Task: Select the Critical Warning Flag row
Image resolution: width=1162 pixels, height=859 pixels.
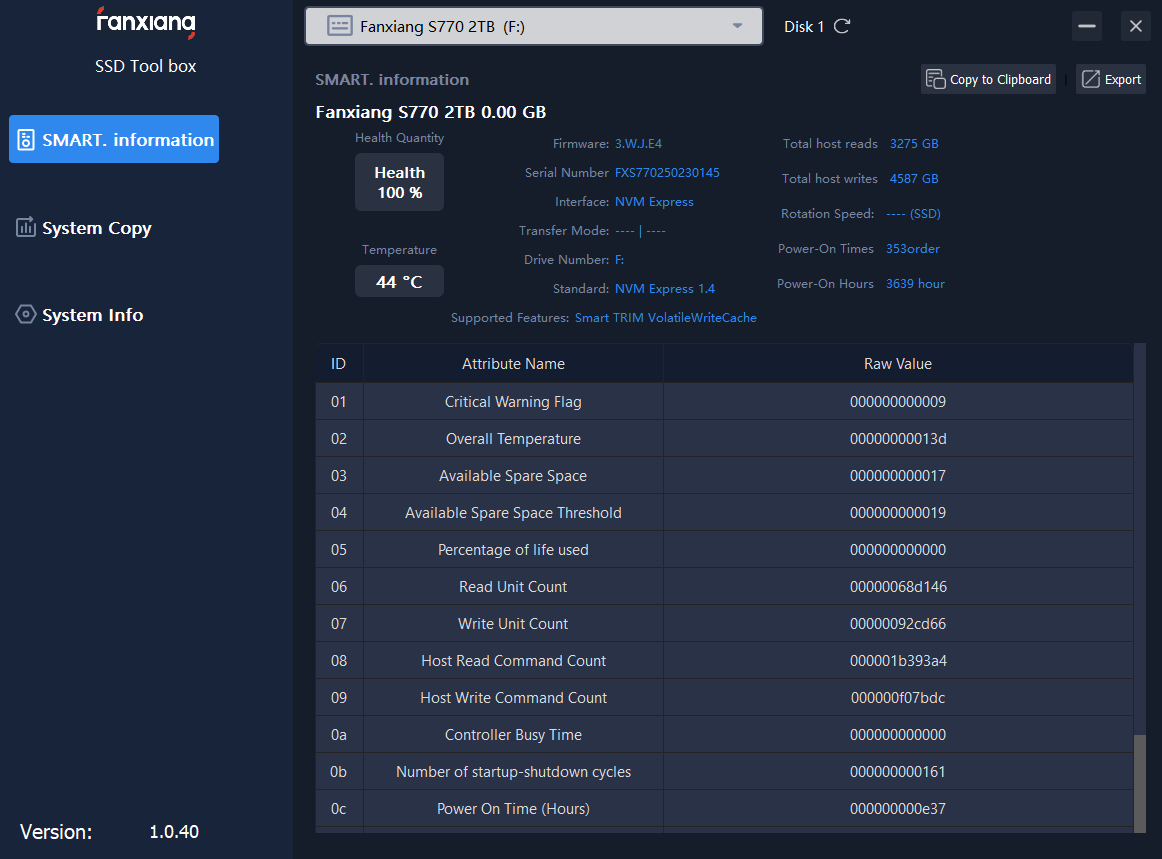Action: coord(725,402)
